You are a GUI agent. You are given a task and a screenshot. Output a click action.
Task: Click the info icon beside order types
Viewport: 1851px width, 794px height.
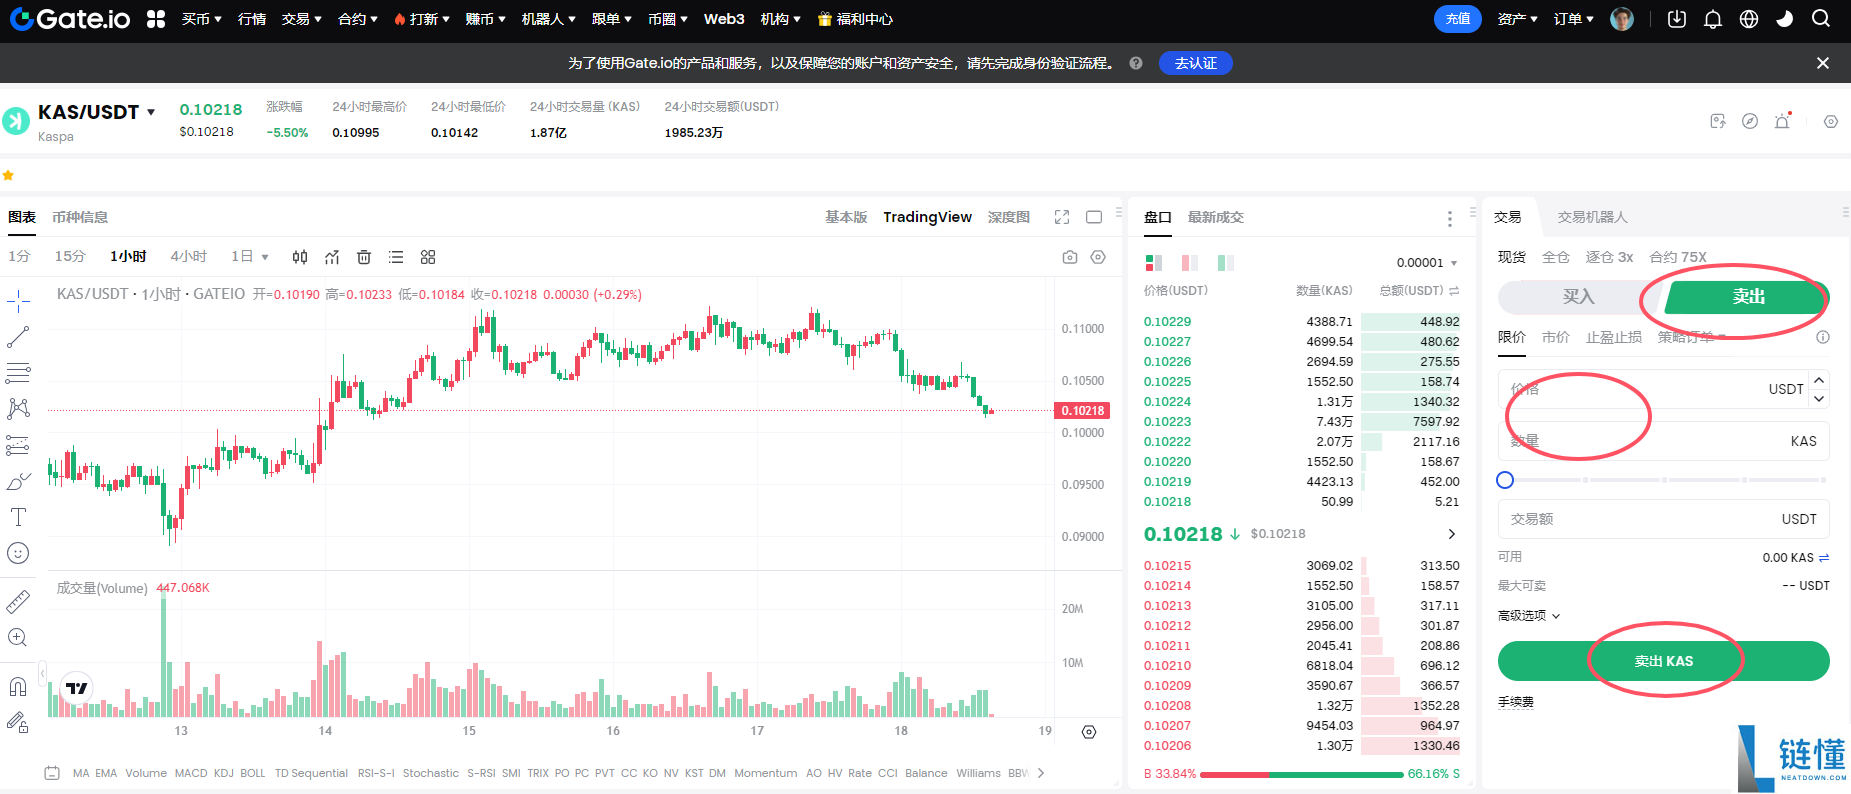tap(1823, 337)
